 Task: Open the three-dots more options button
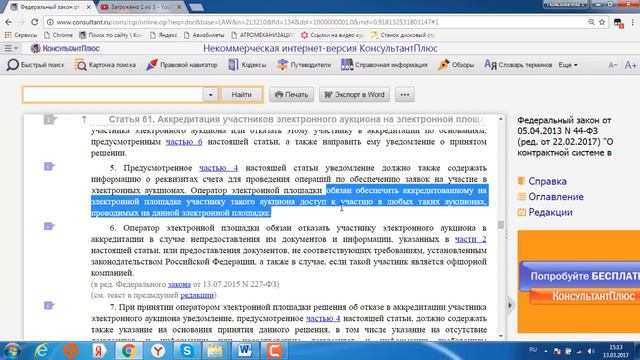point(404,95)
